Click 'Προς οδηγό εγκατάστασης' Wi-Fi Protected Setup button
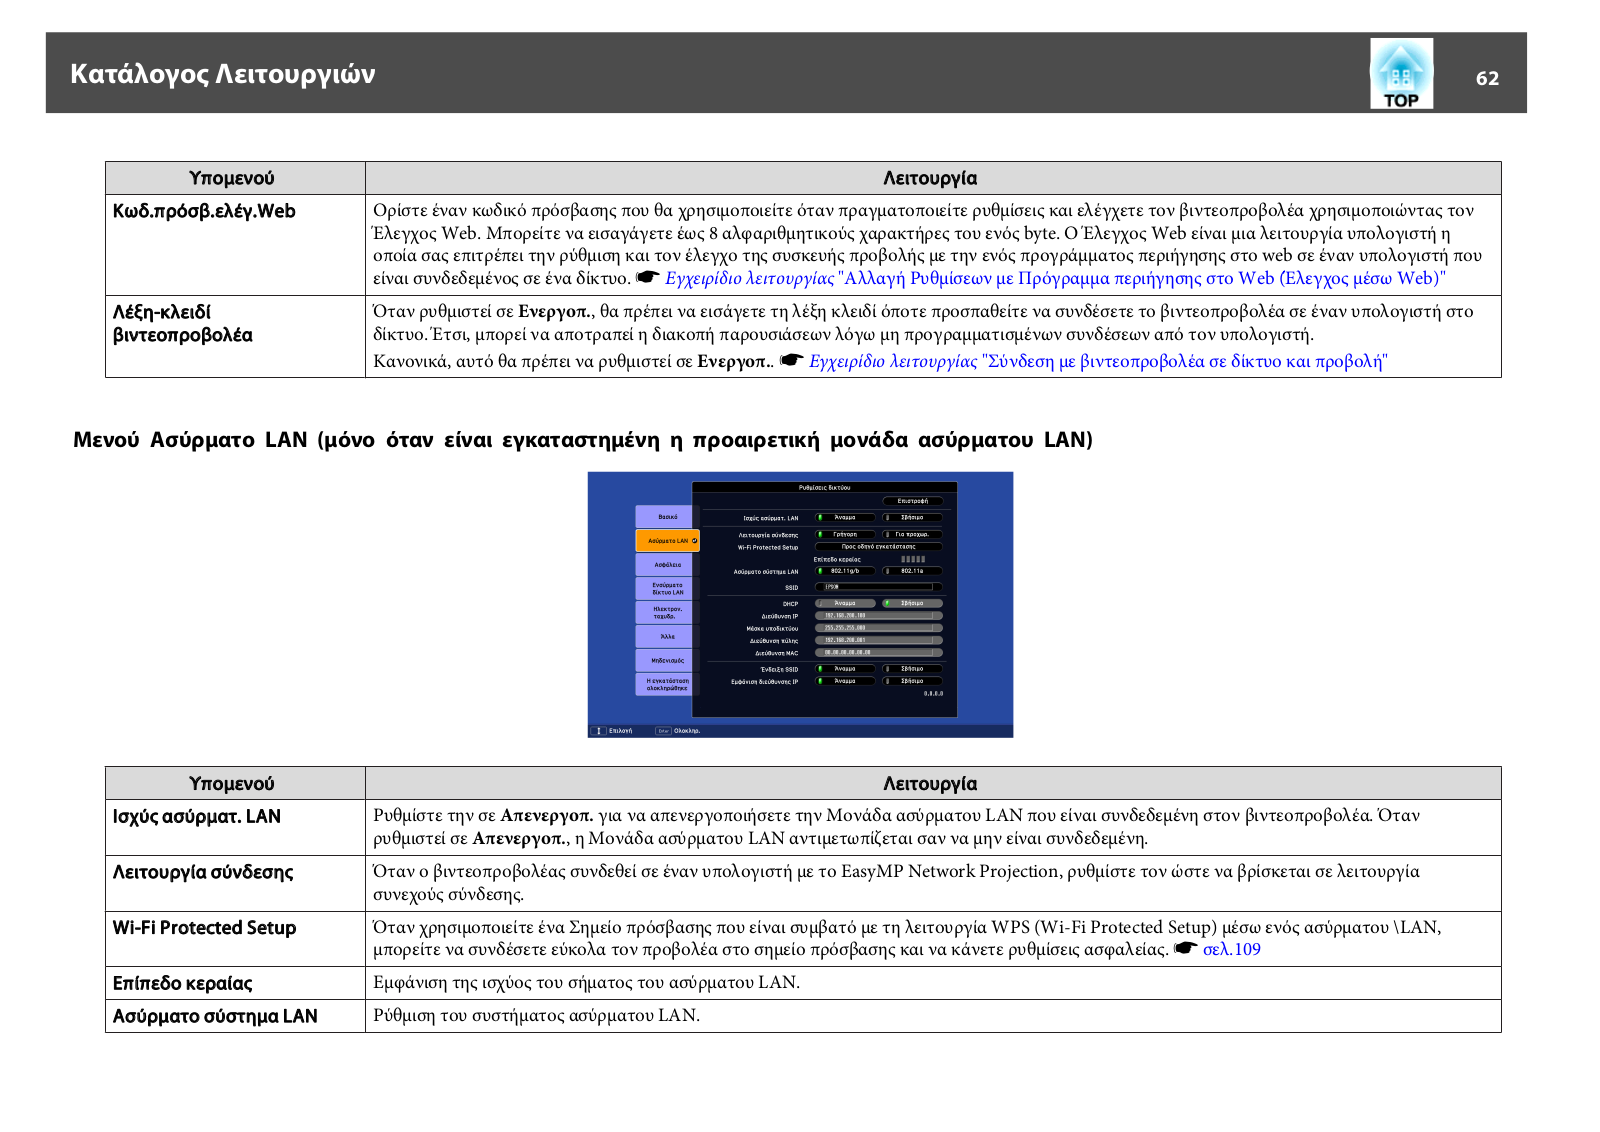1600x1132 pixels. (879, 546)
